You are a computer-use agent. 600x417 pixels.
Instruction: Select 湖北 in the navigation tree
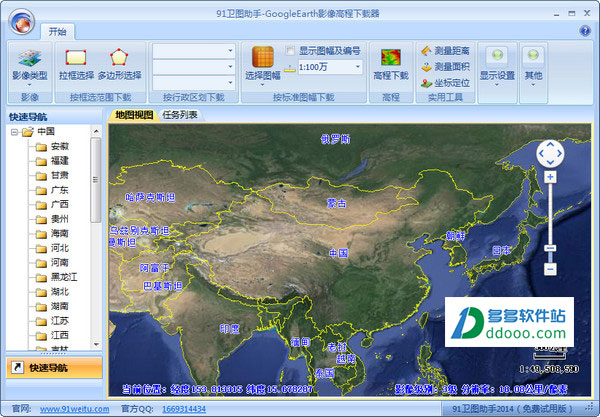[x=60, y=292]
